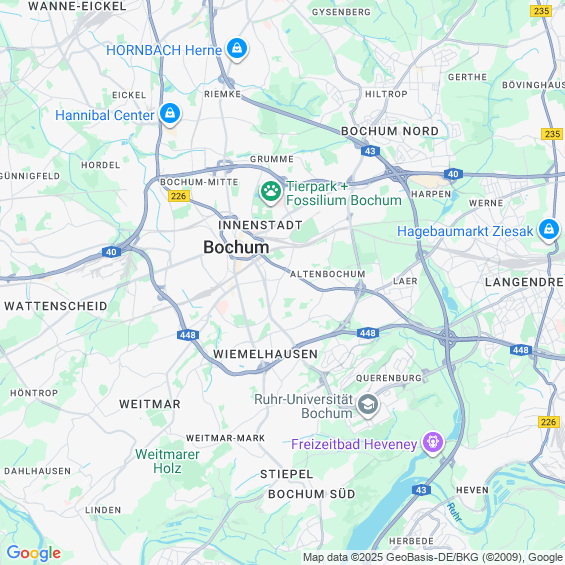This screenshot has width=565, height=565.
Task: Click the blue 43 shield near Bochum Nord
Action: tap(370, 151)
